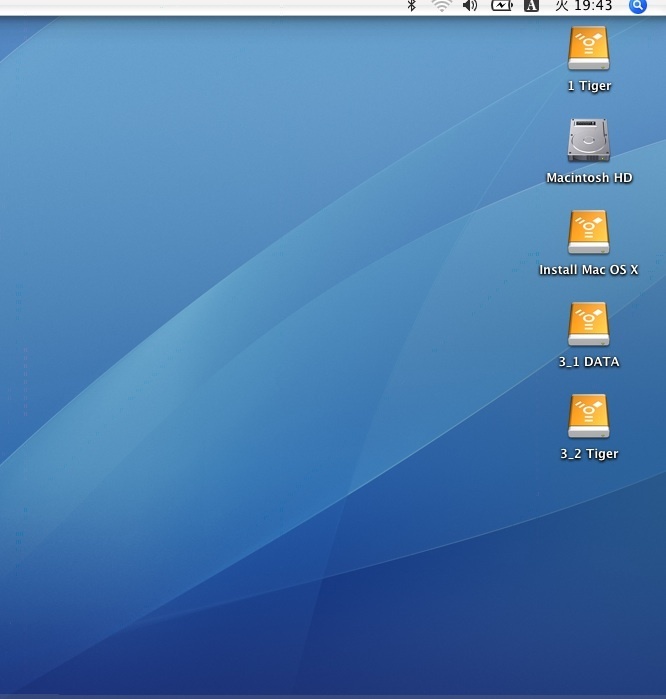Select the 3_1 DATA drive icon

[589, 324]
